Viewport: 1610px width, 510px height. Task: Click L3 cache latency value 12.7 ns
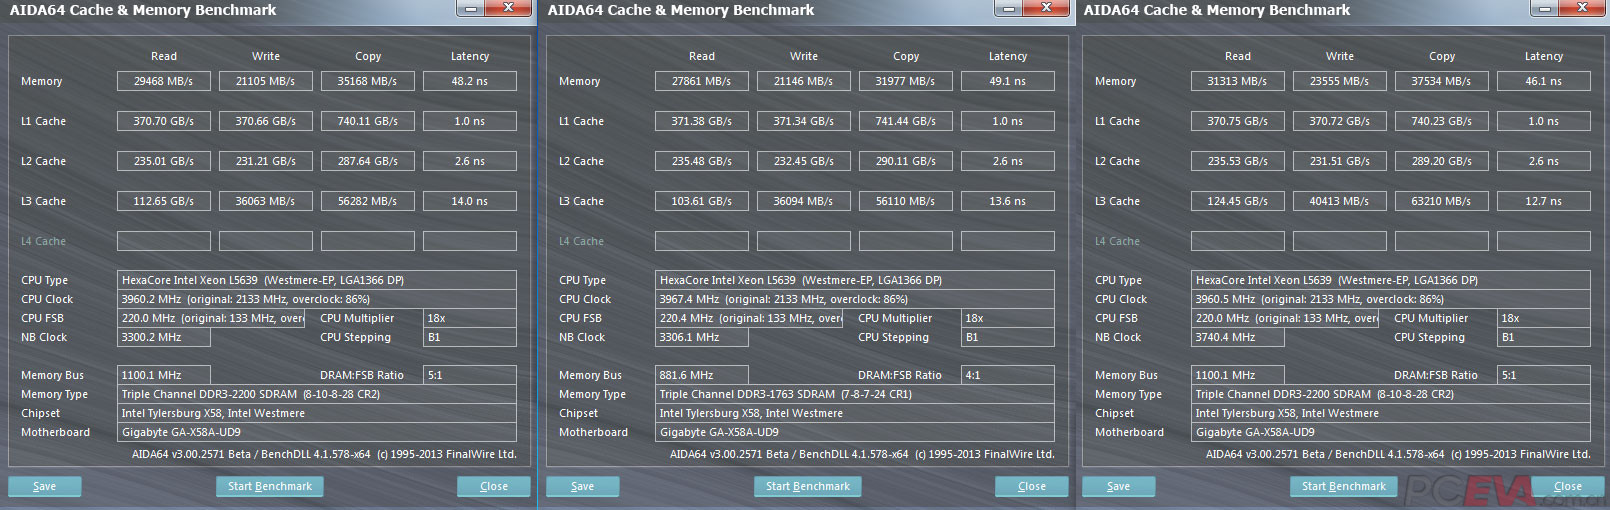1544,201
